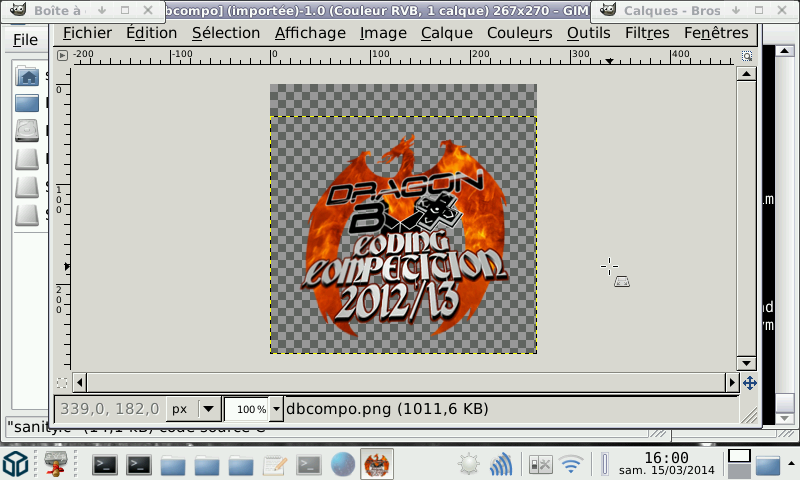Open the Couleurs menu

coord(519,33)
